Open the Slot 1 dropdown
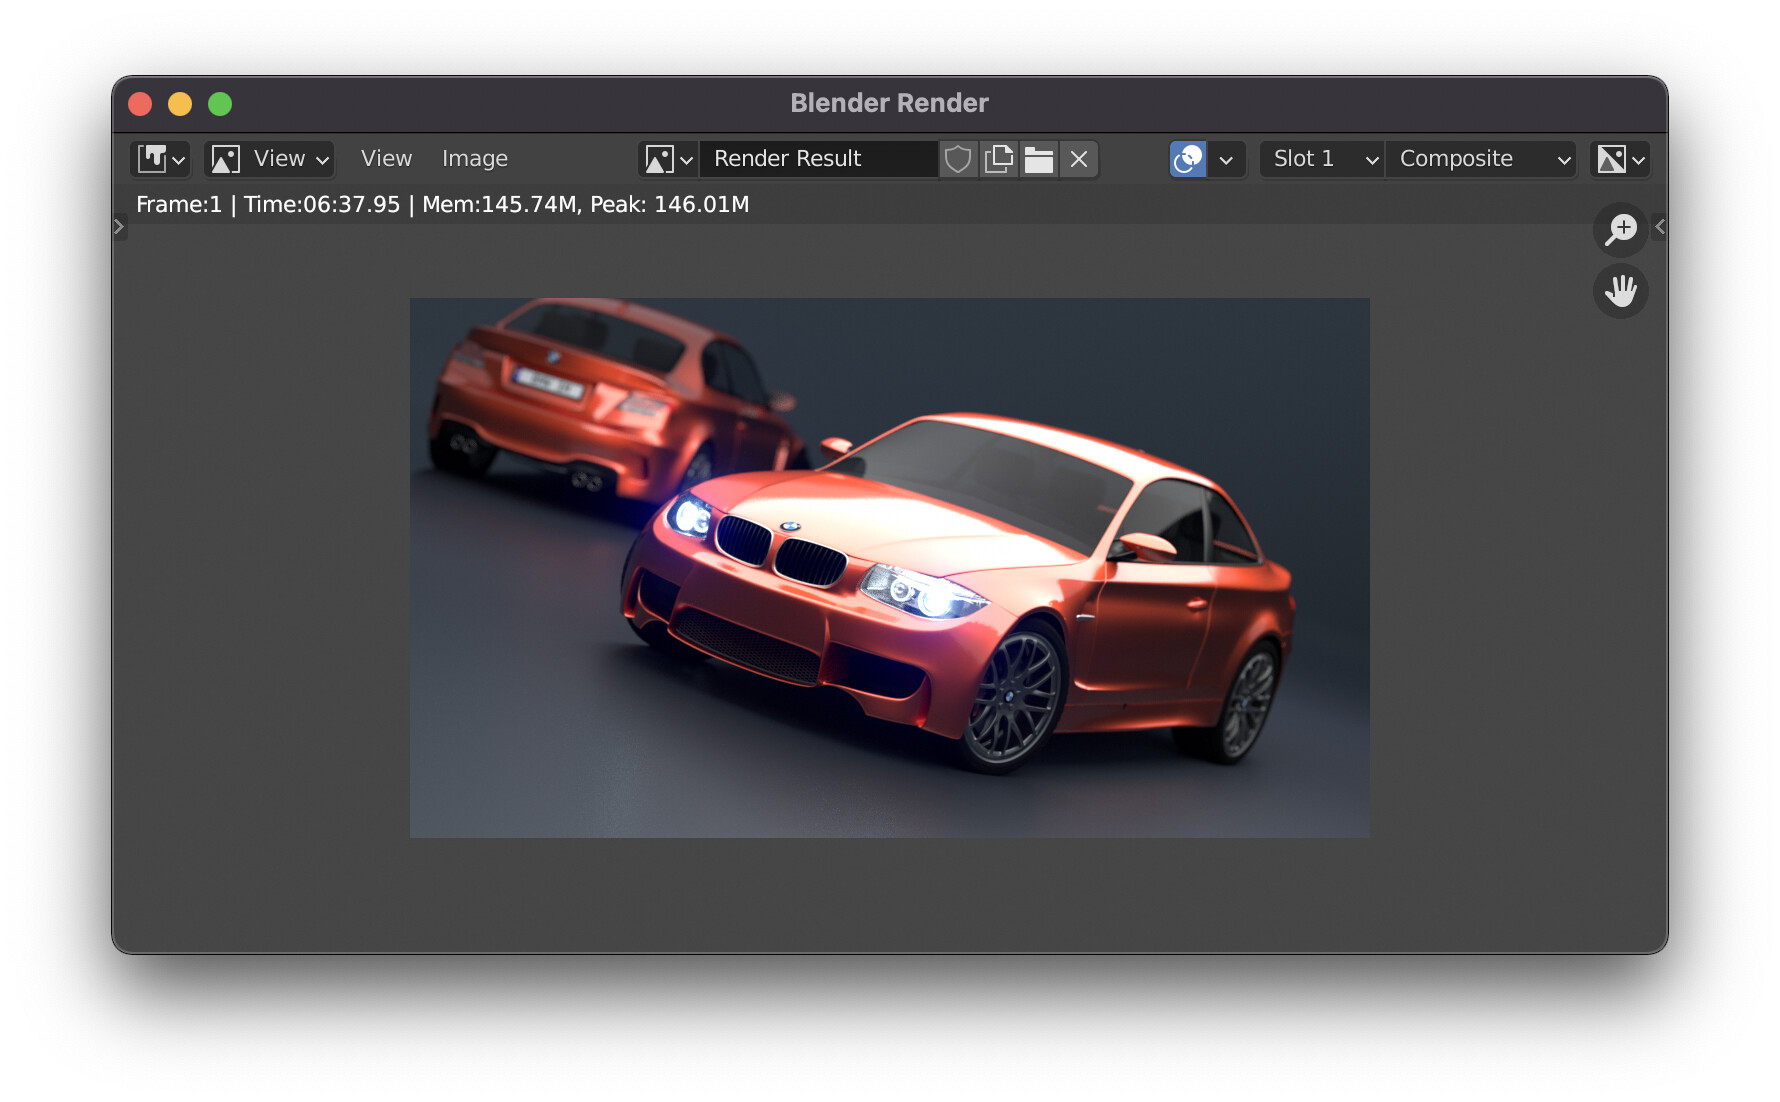 pos(1320,159)
